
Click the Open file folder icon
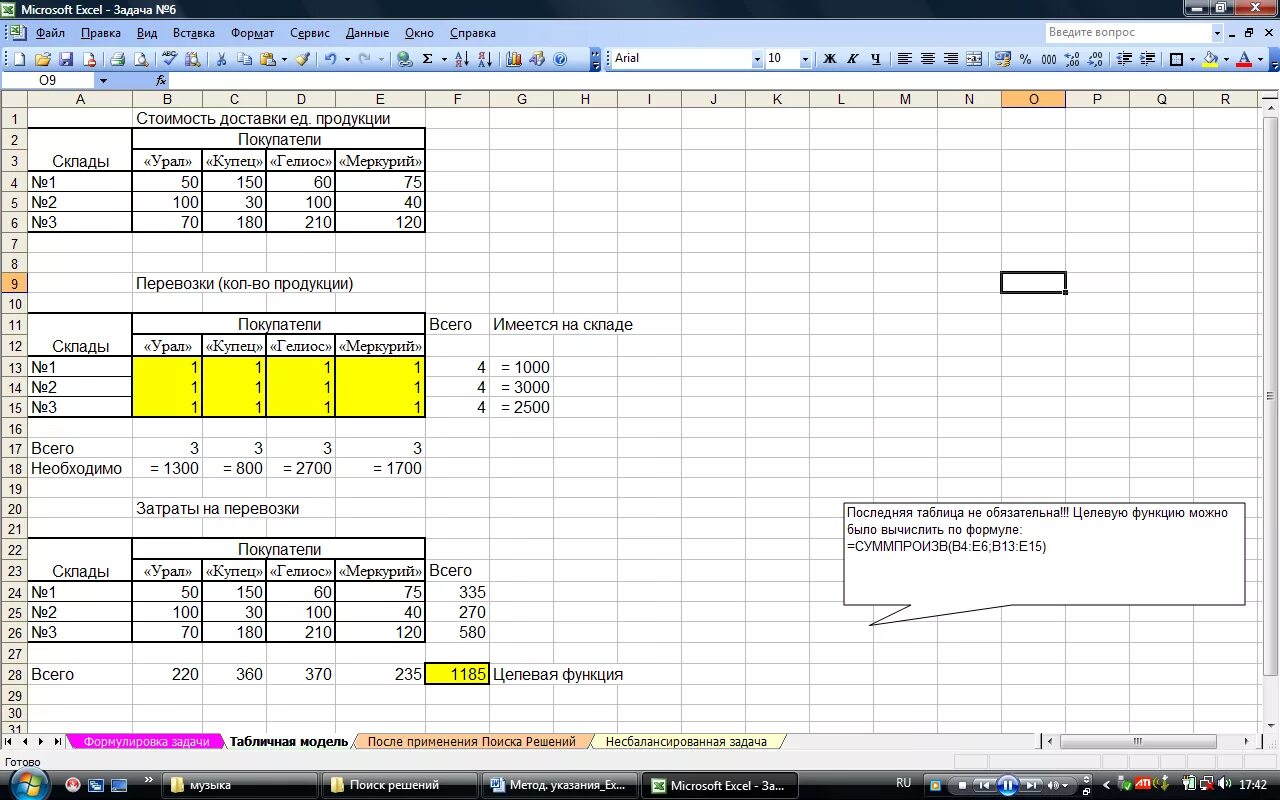[x=43, y=59]
